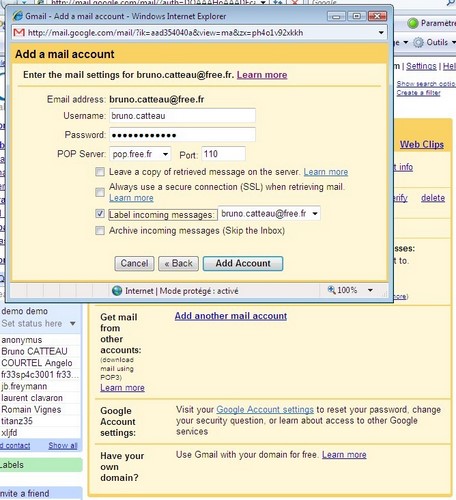Click the Labels section header in the sidebar
The image size is (456, 500).
41,465
